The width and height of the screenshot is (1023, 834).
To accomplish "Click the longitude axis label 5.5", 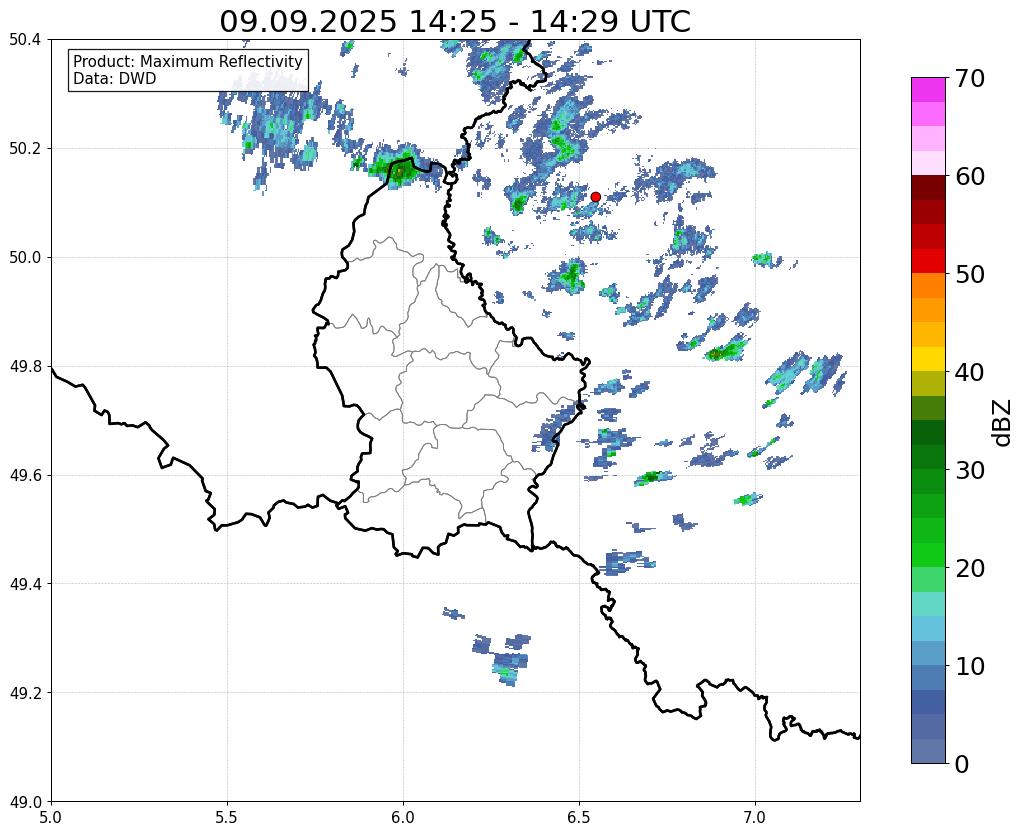I will [x=227, y=817].
